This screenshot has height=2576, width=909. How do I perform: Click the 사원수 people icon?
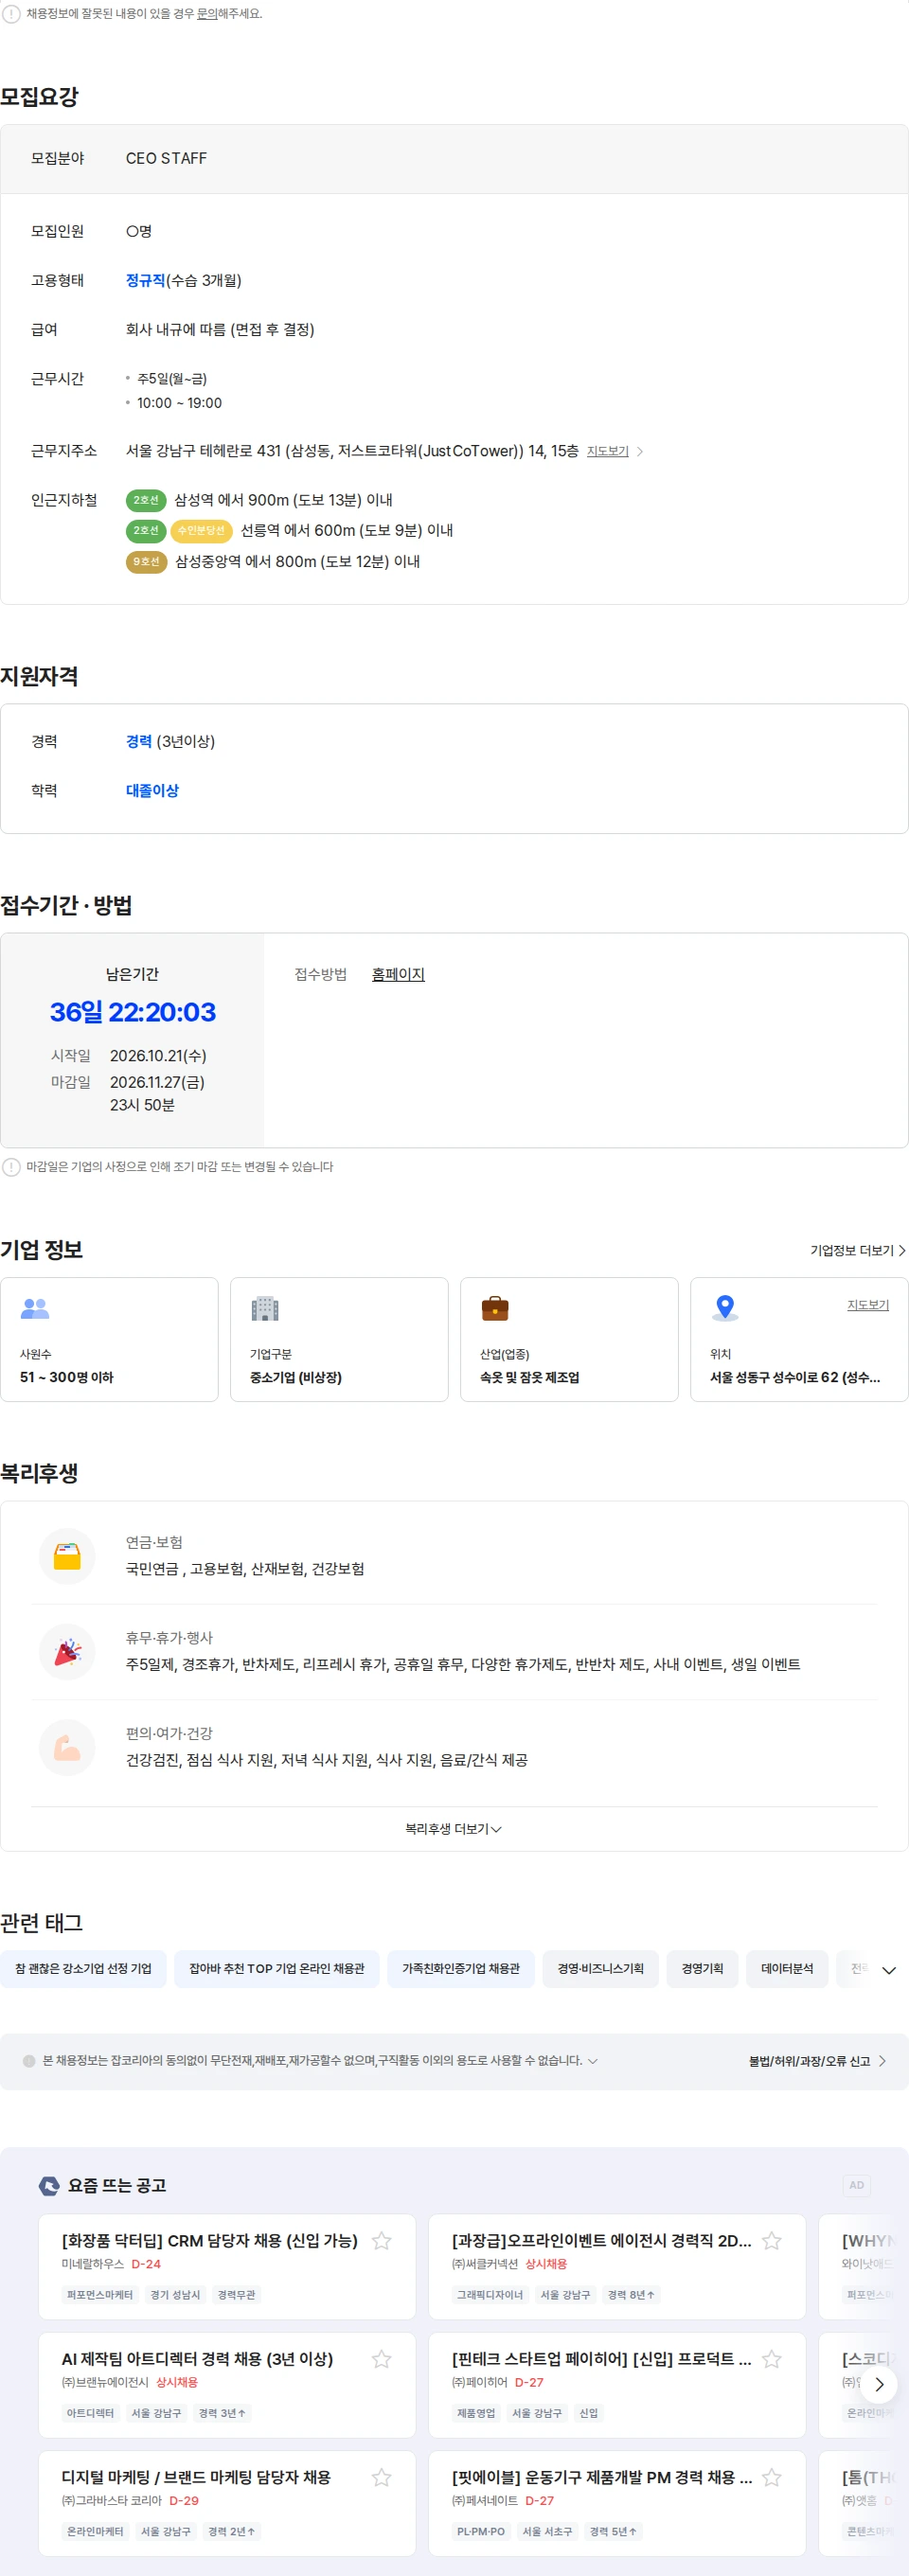point(35,1308)
